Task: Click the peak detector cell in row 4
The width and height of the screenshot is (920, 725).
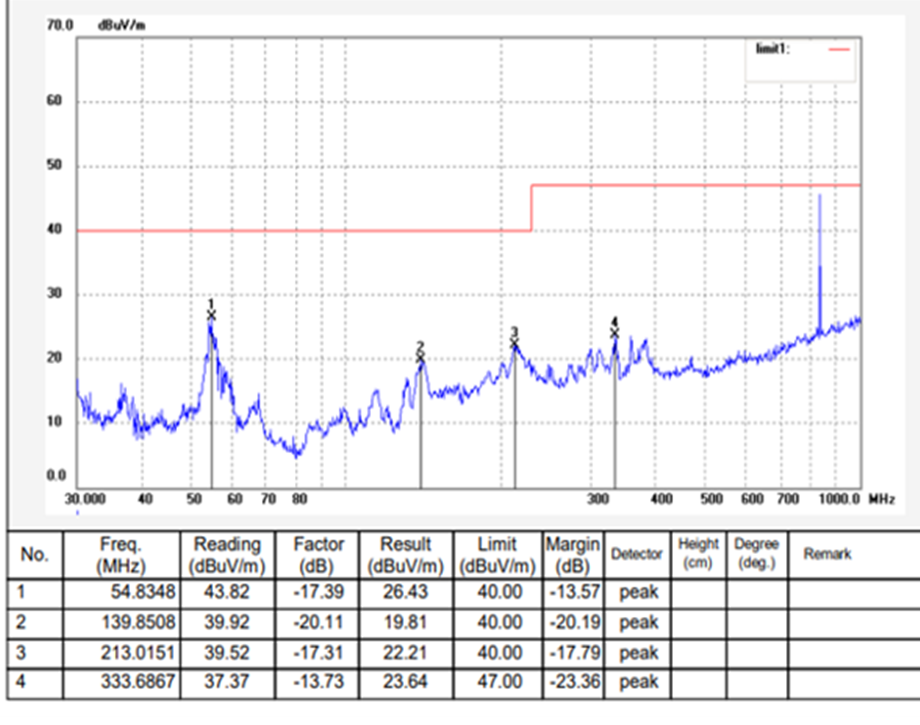Action: (x=638, y=683)
